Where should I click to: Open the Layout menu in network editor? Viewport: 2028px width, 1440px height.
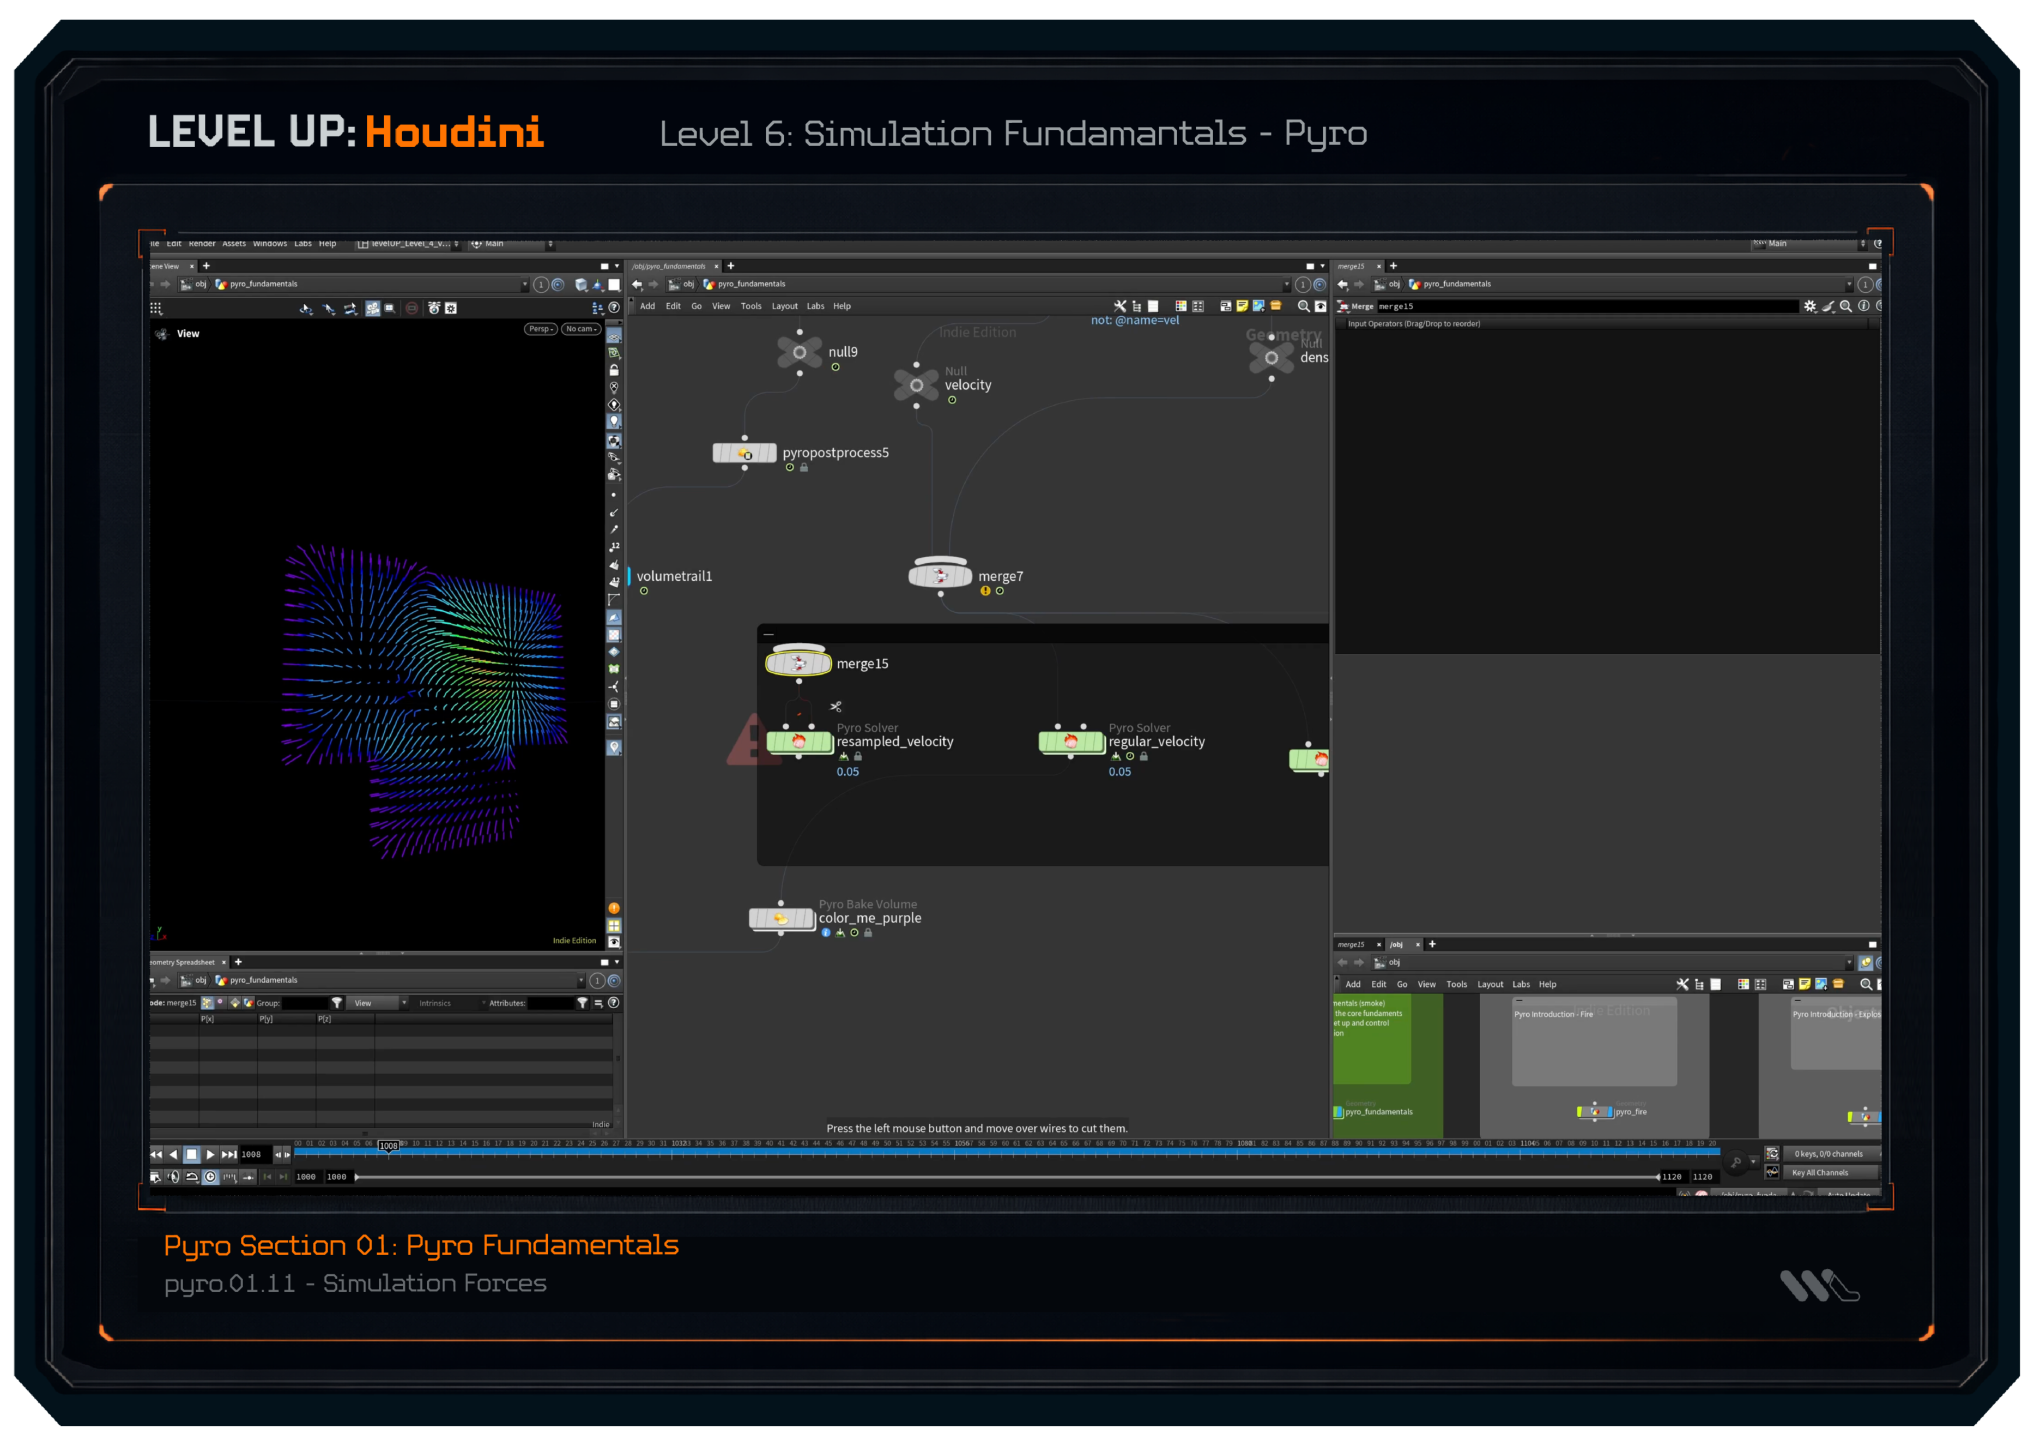point(784,307)
